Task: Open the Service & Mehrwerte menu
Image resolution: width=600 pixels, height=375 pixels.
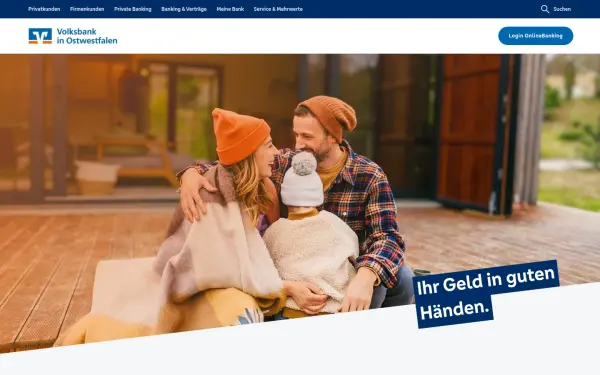Action: (x=278, y=9)
